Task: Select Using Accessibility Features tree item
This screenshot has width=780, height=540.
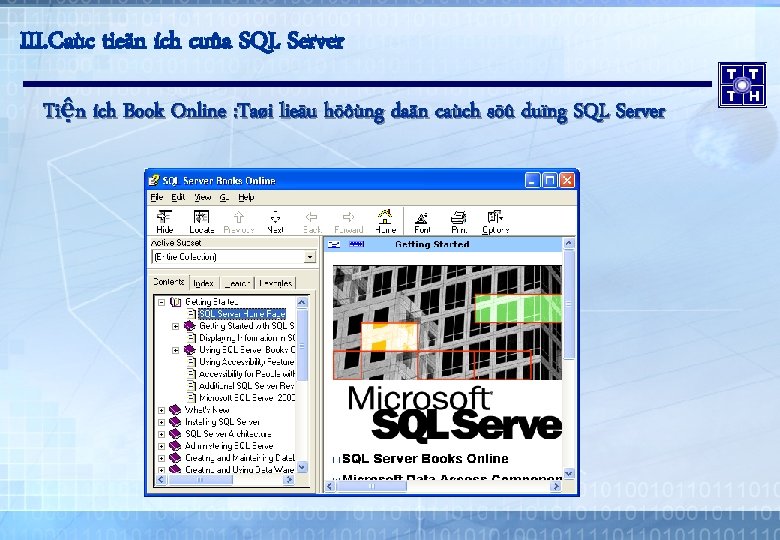Action: (x=247, y=361)
